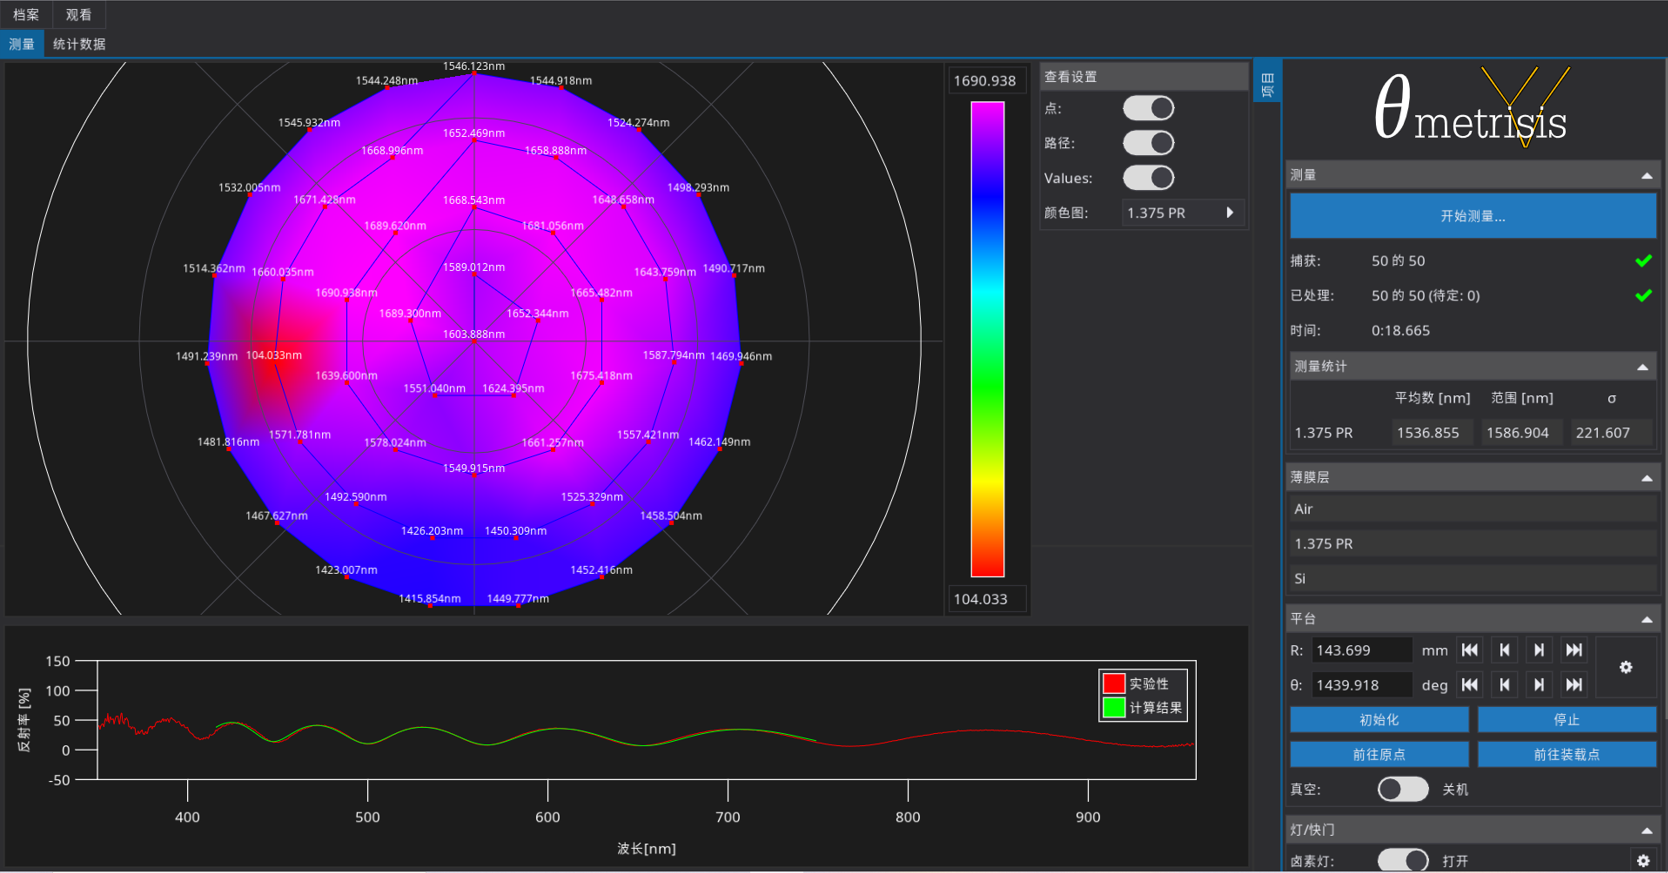Image resolution: width=1668 pixels, height=873 pixels.
Task: Click the color scale maximum 1690.938 field
Action: (x=985, y=81)
